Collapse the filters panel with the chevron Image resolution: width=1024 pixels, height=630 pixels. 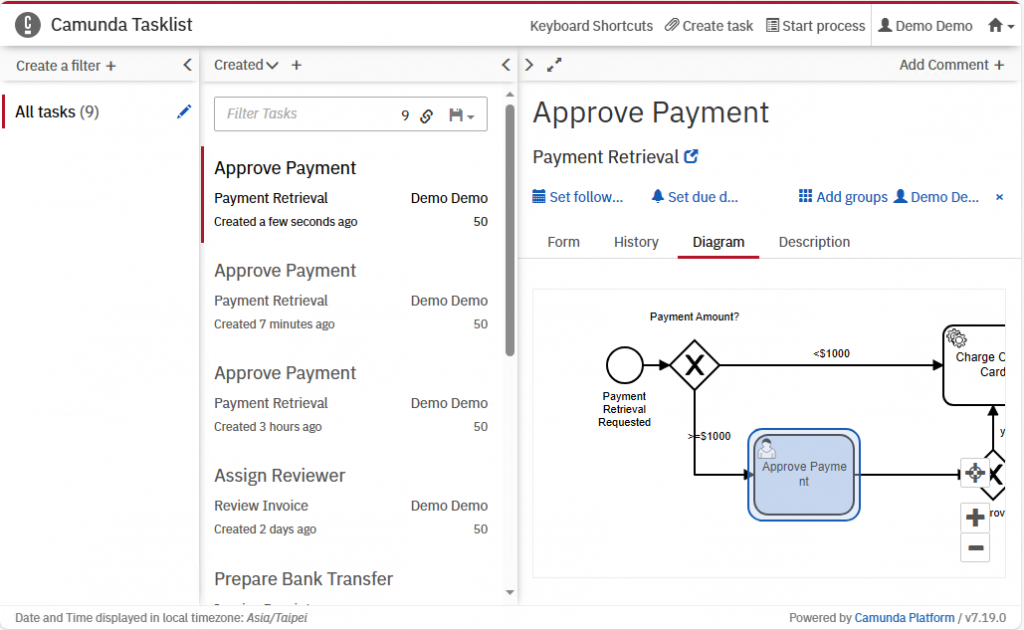[x=187, y=65]
